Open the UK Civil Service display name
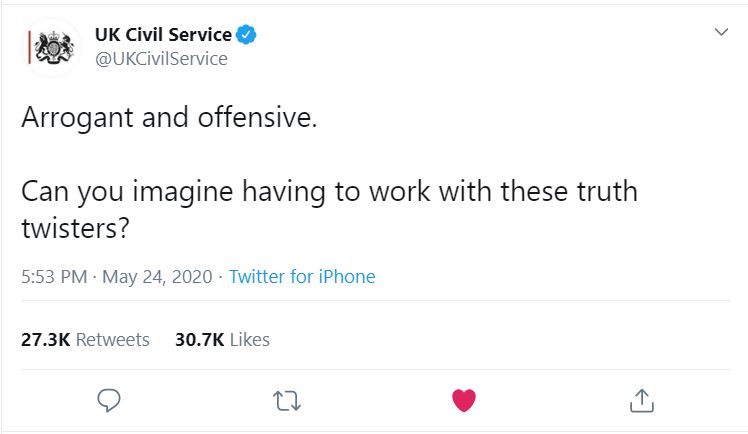Image resolution: width=748 pixels, height=434 pixels. point(163,35)
